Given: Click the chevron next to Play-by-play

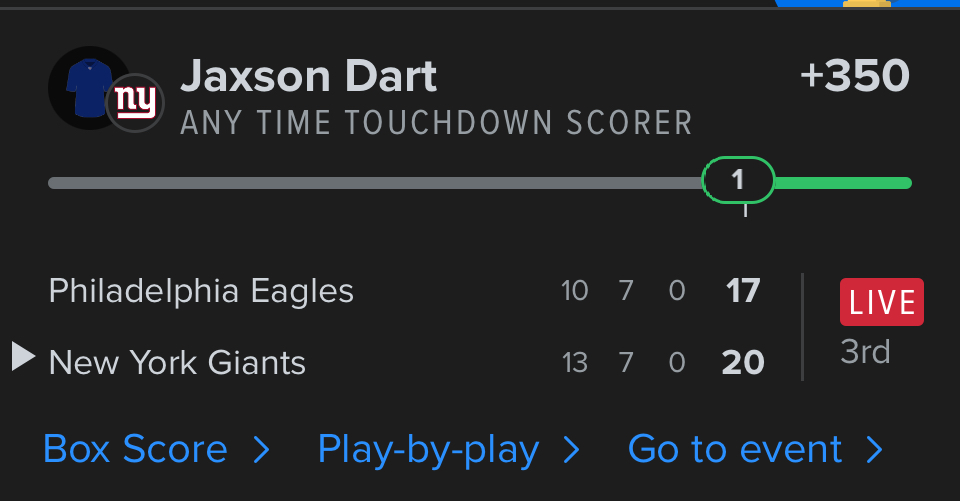Looking at the screenshot, I should tap(572, 450).
